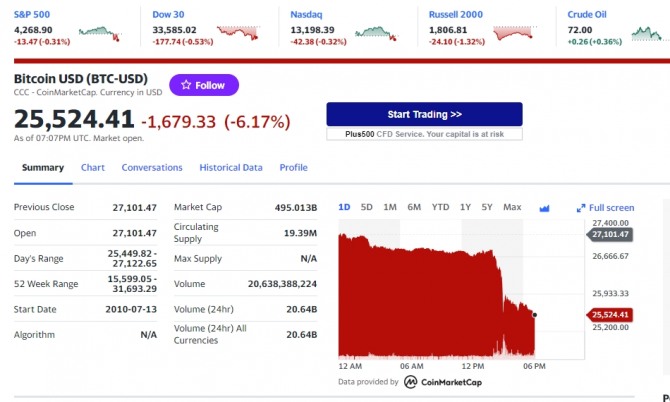670x402 pixels.
Task: Click the CoinMarketCap logo below chart
Action: pos(443,382)
